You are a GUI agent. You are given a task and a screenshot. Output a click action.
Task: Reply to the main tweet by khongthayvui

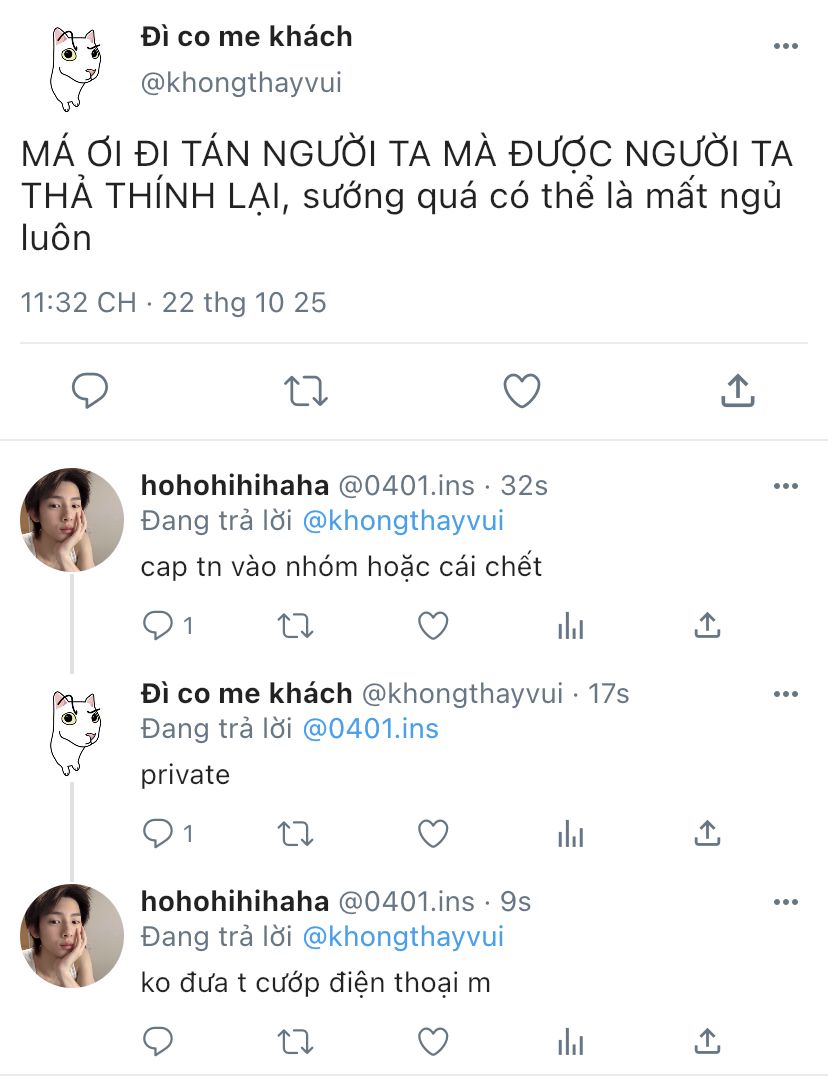(x=90, y=391)
